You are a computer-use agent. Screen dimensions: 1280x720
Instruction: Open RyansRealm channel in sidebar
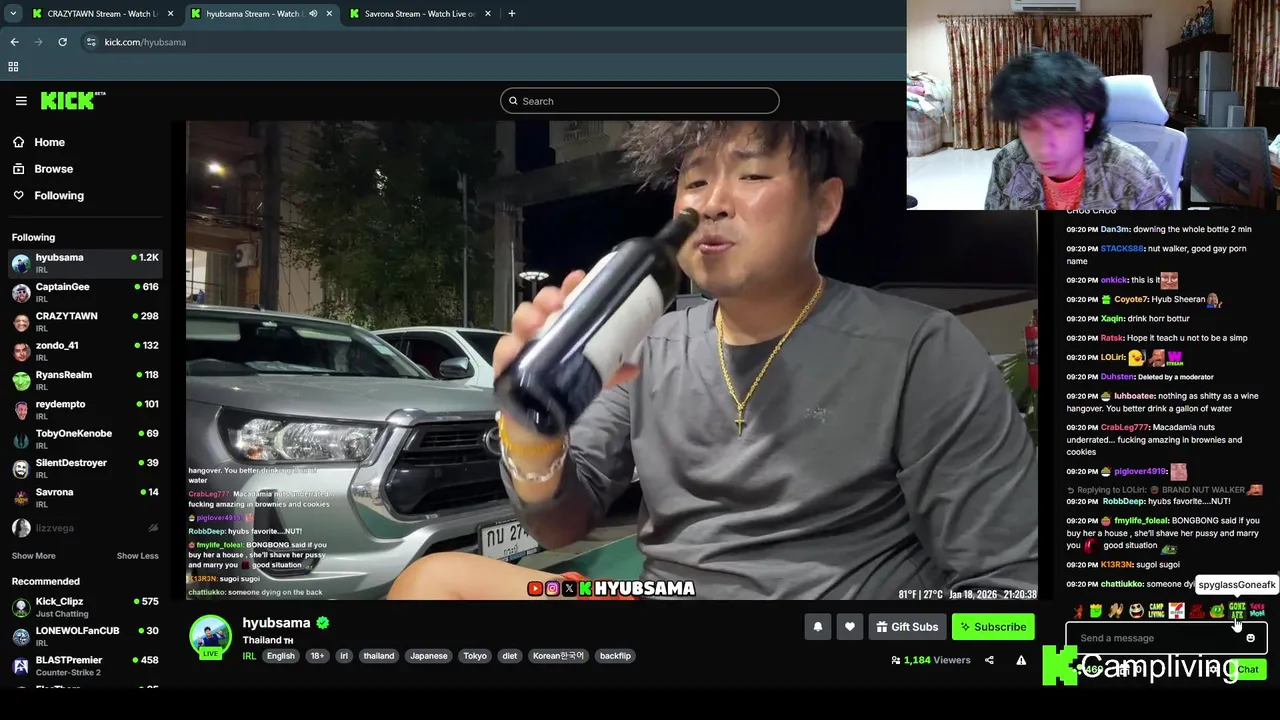[x=85, y=380]
